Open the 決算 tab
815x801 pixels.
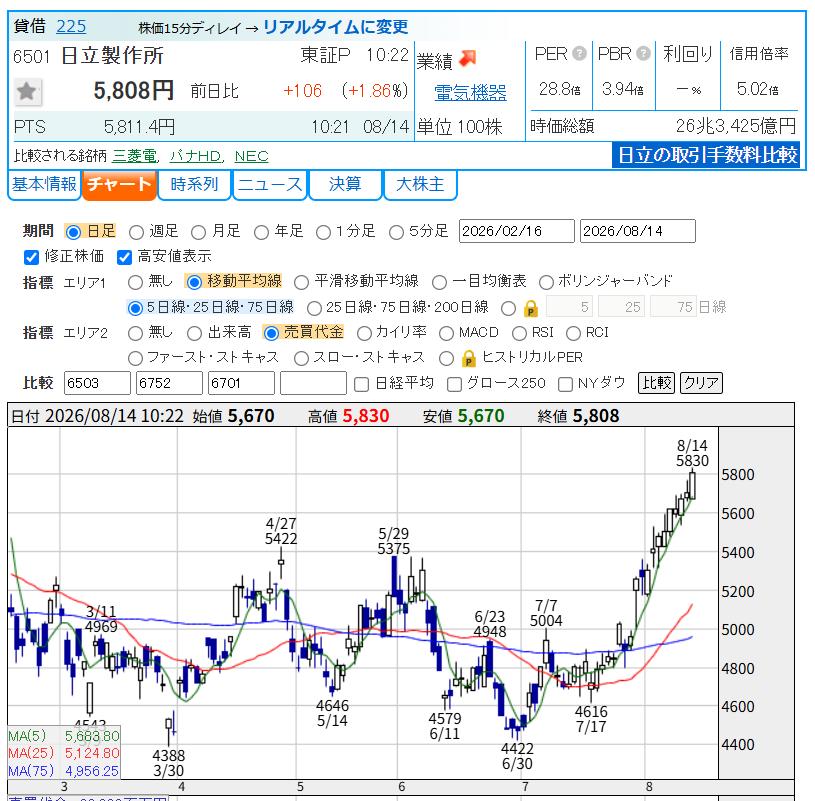(x=345, y=185)
